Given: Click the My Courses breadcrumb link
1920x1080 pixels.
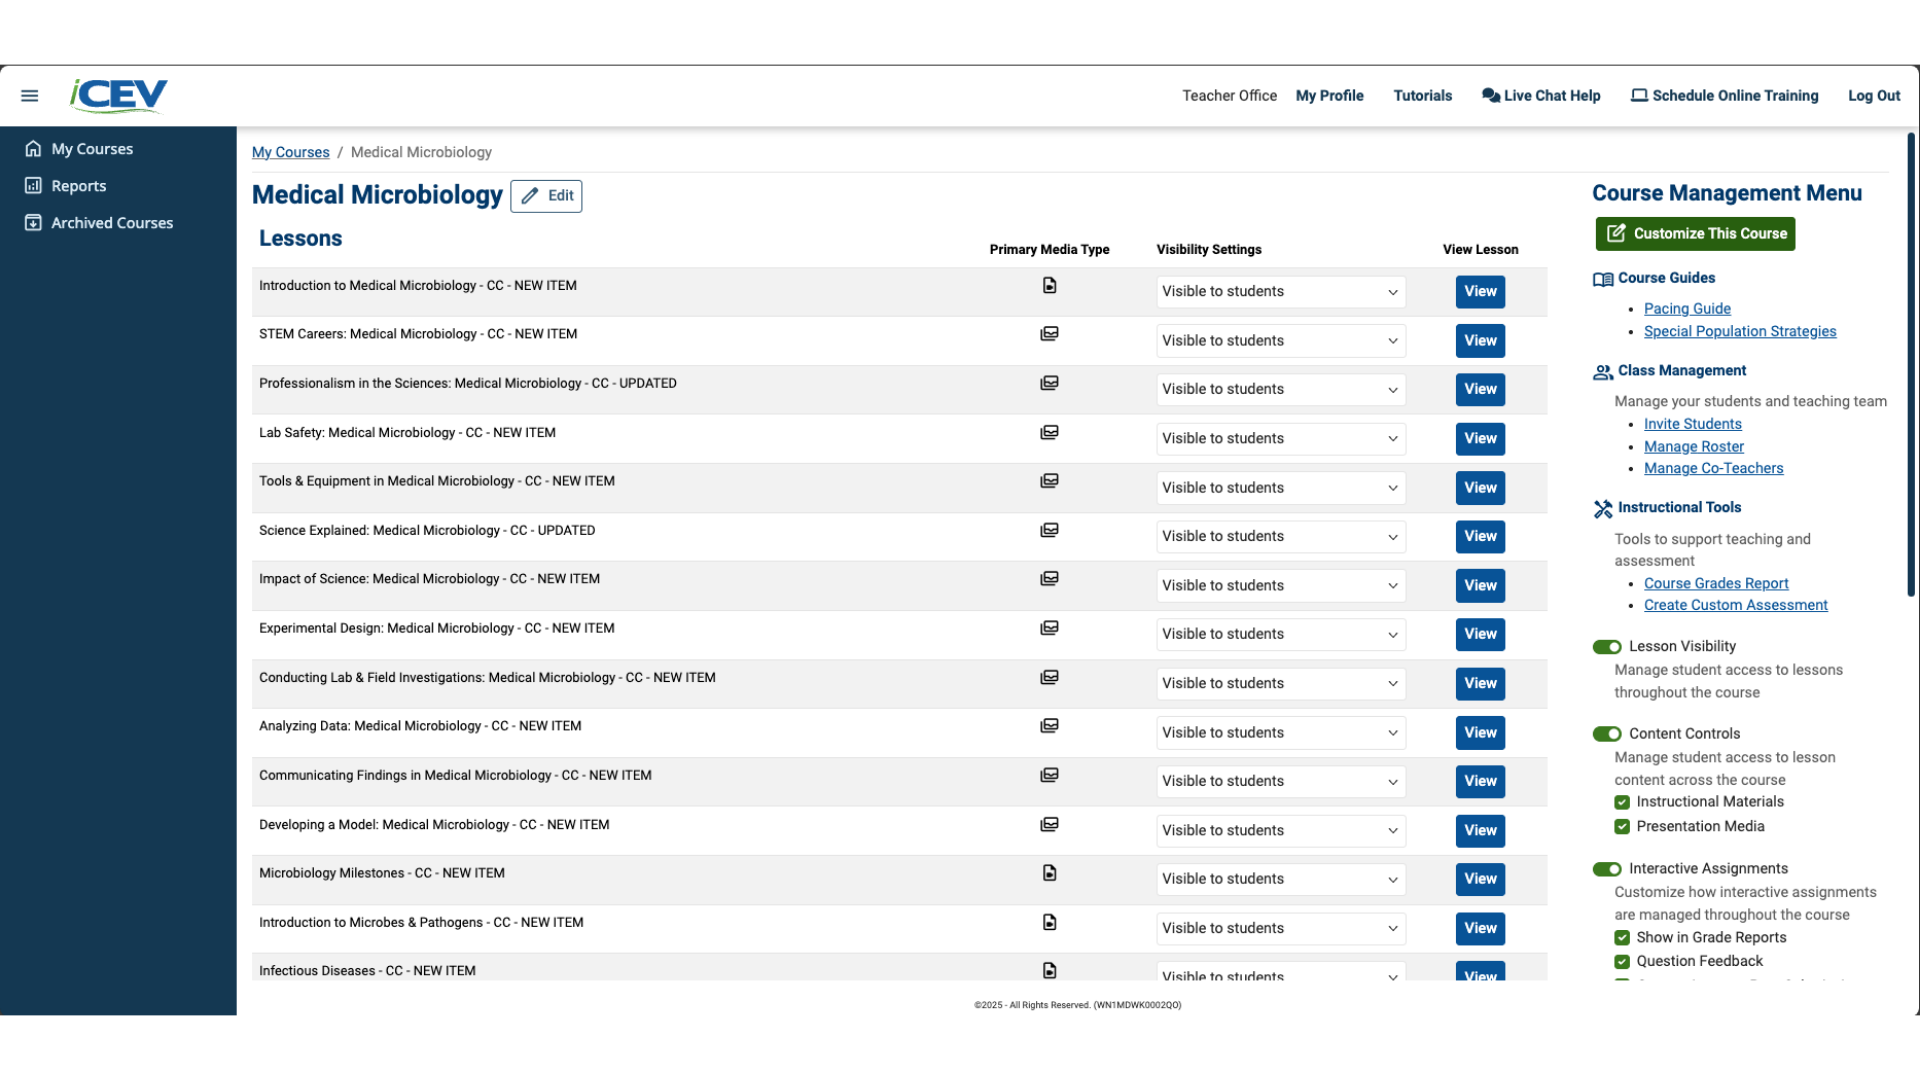Looking at the screenshot, I should [290, 152].
